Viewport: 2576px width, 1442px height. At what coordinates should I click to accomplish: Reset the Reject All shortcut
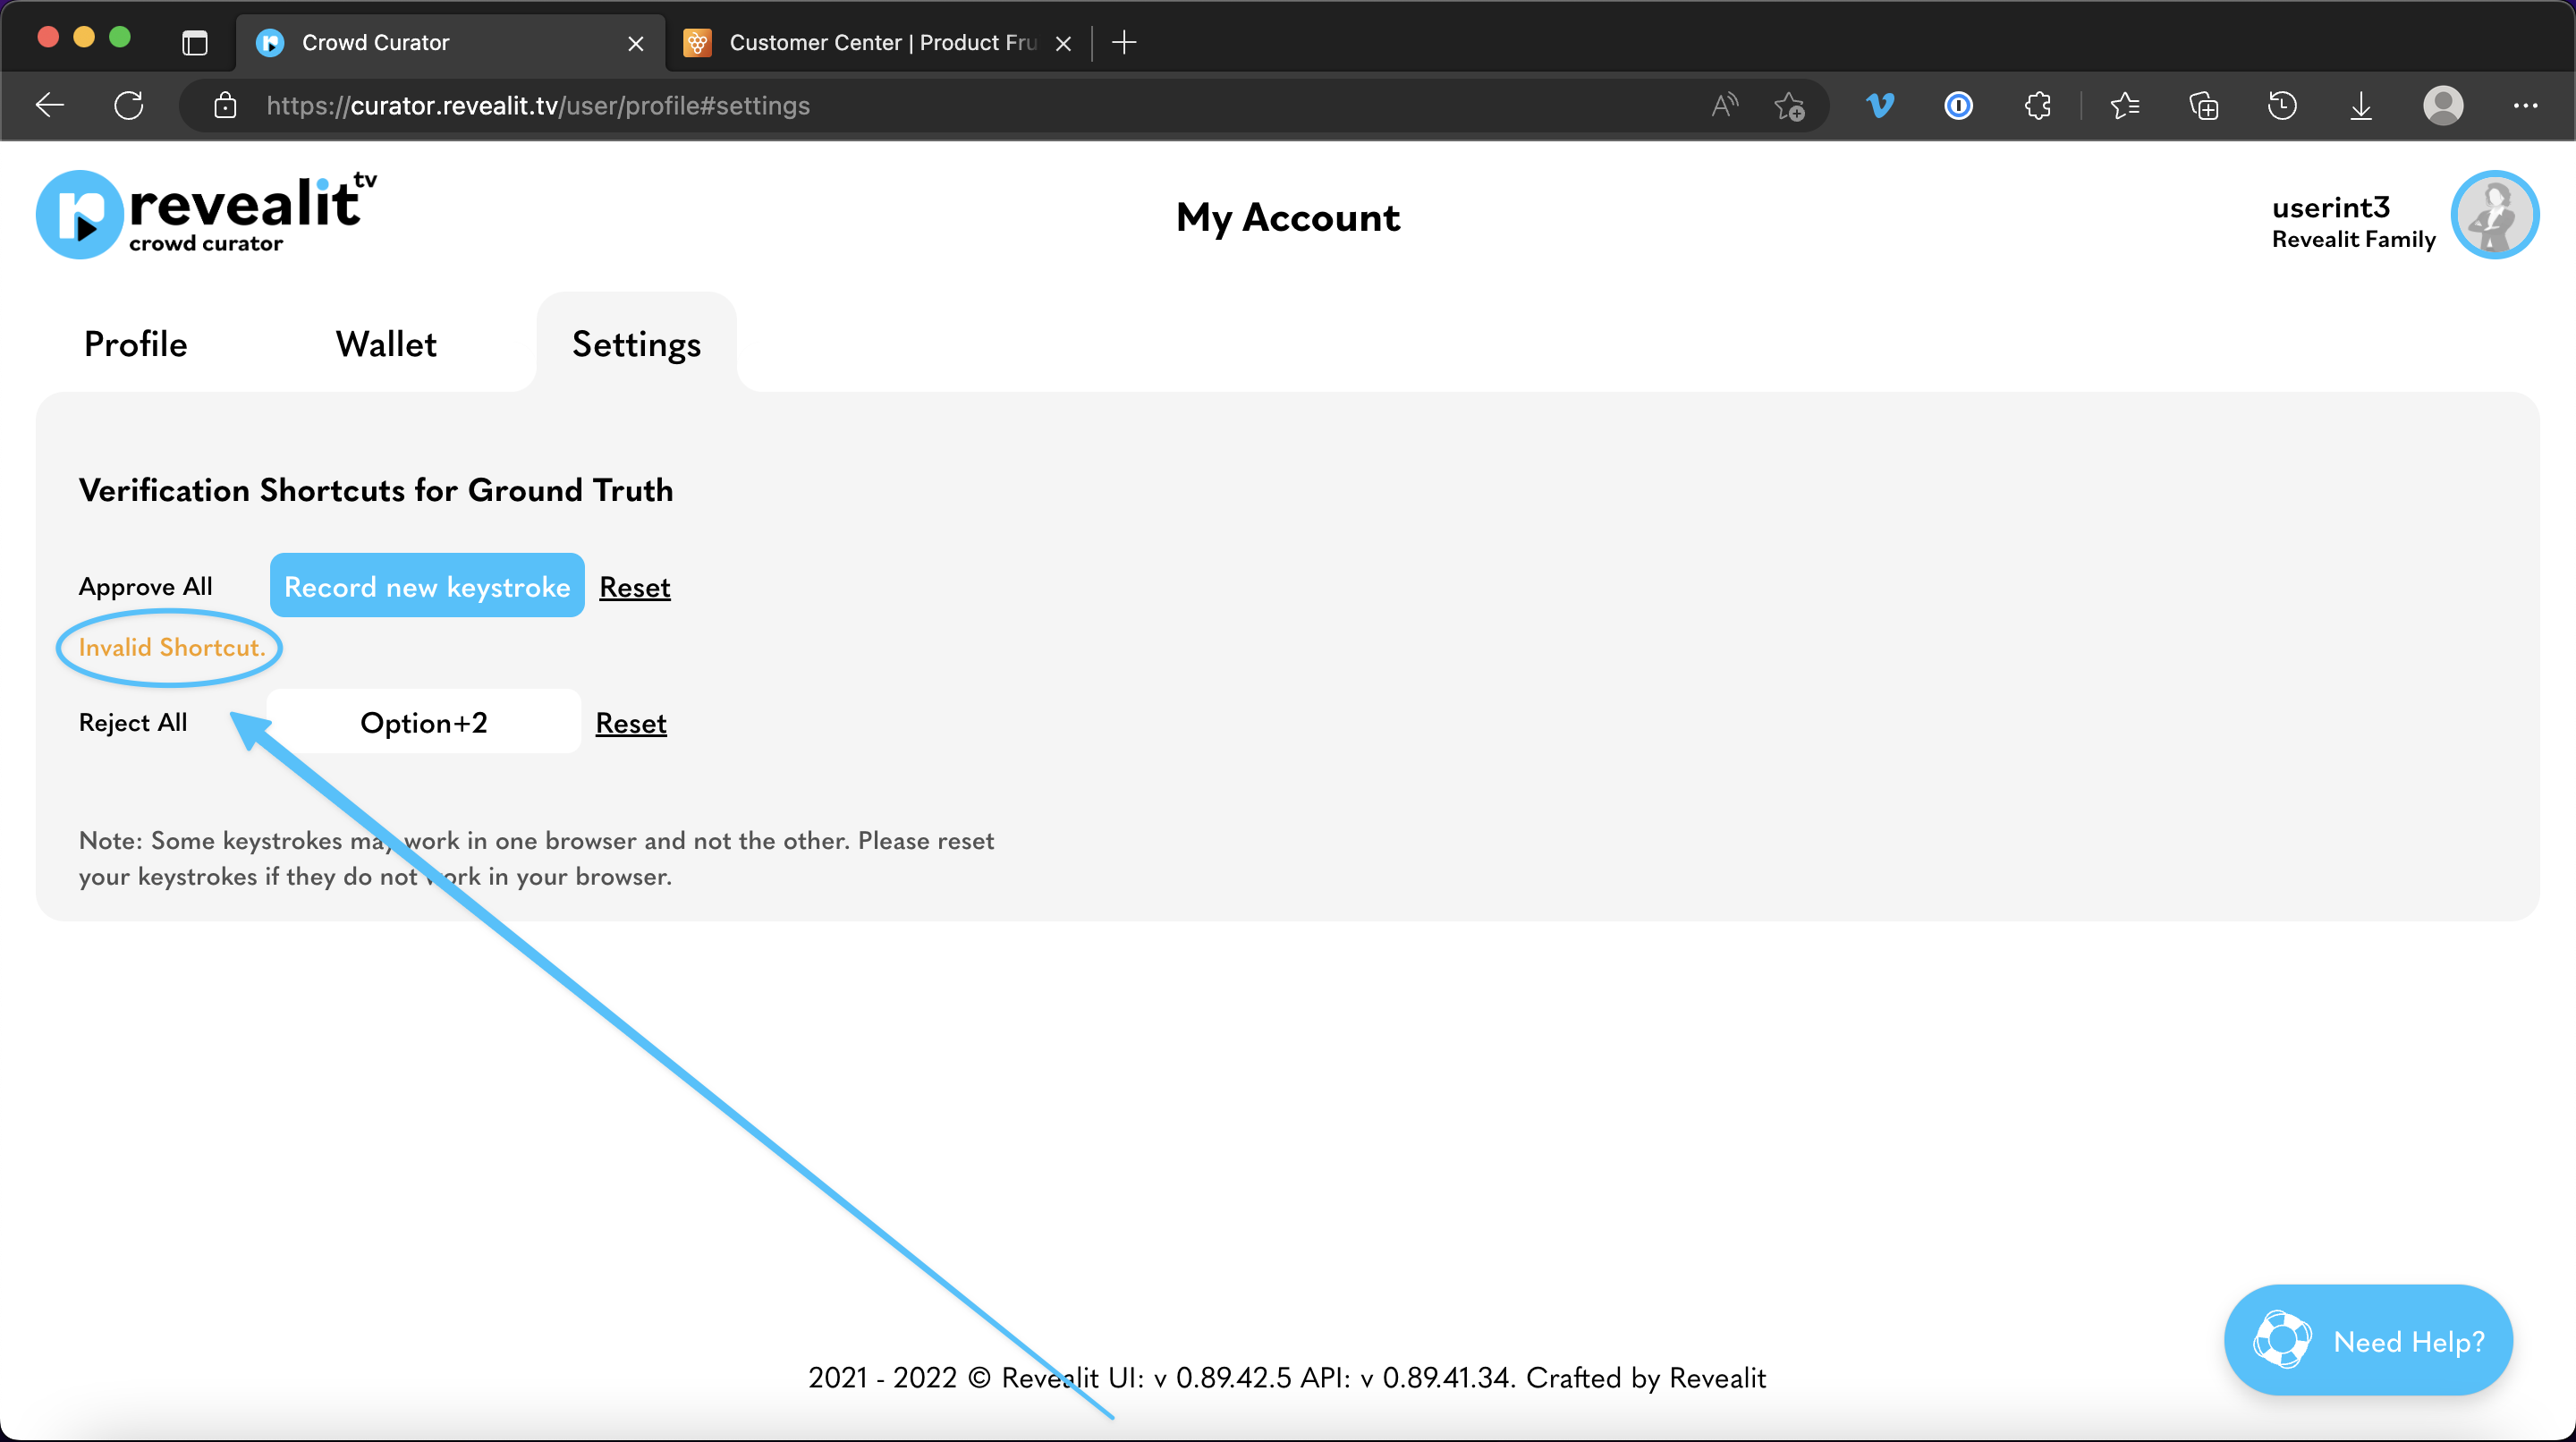coord(630,723)
